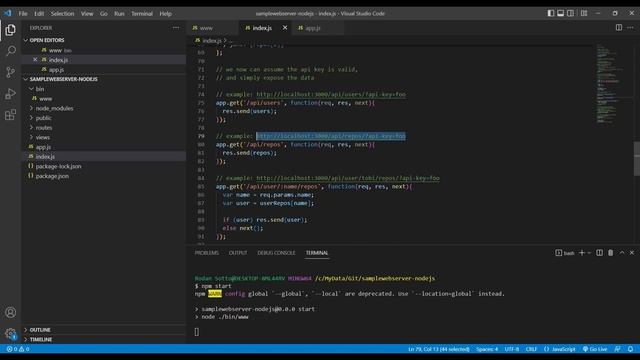Create a new terminal with plus icon
Image resolution: width=640 pixels, height=360 pixels.
click(x=582, y=253)
